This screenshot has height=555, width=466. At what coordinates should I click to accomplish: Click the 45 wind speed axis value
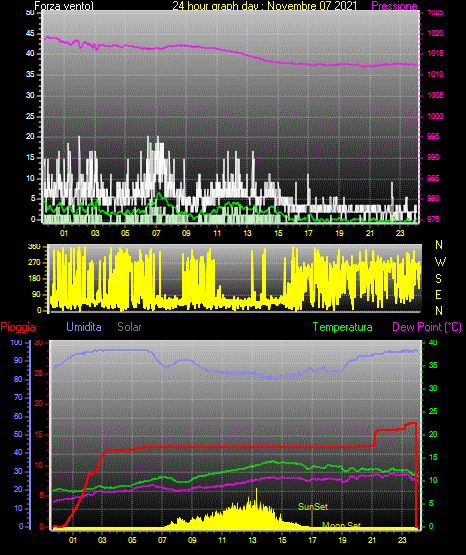[x=30, y=34]
